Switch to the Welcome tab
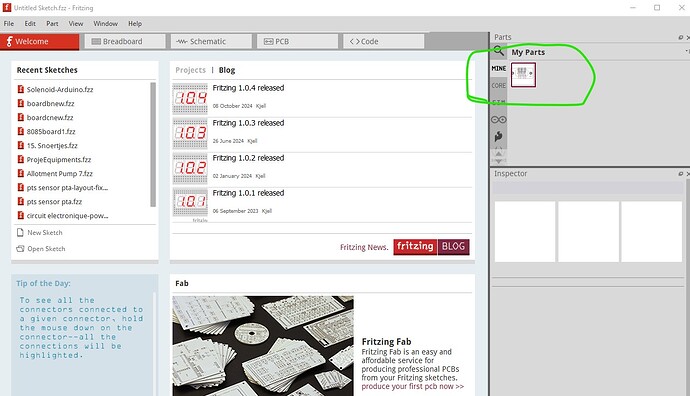Screen dimensions: 690x396 40,41
